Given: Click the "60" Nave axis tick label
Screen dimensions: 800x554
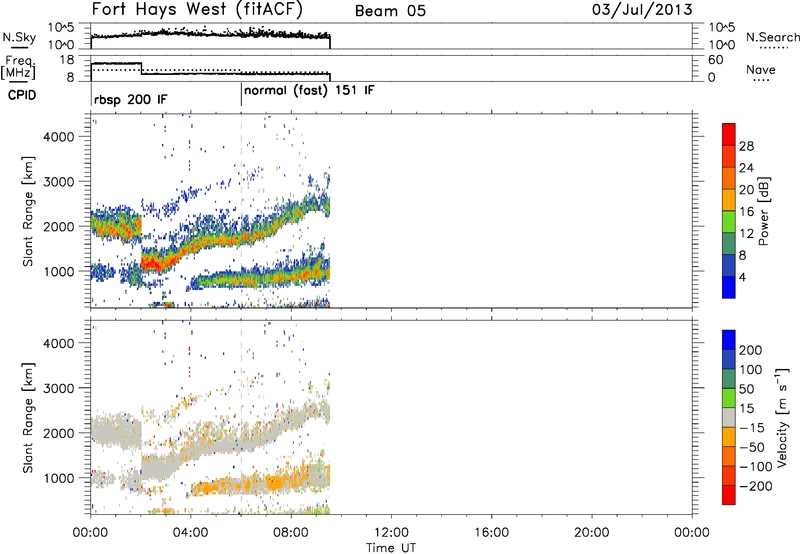Looking at the screenshot, I should coord(715,60).
